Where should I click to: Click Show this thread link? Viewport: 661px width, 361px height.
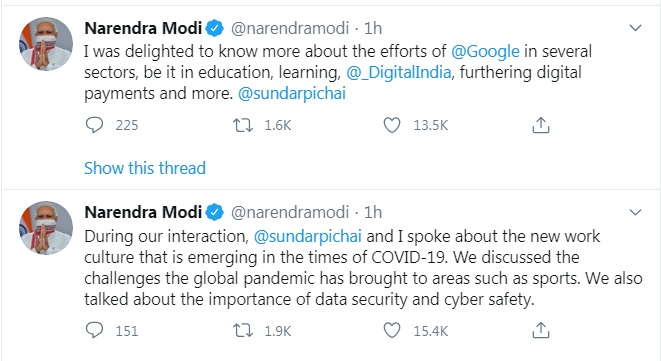145,168
